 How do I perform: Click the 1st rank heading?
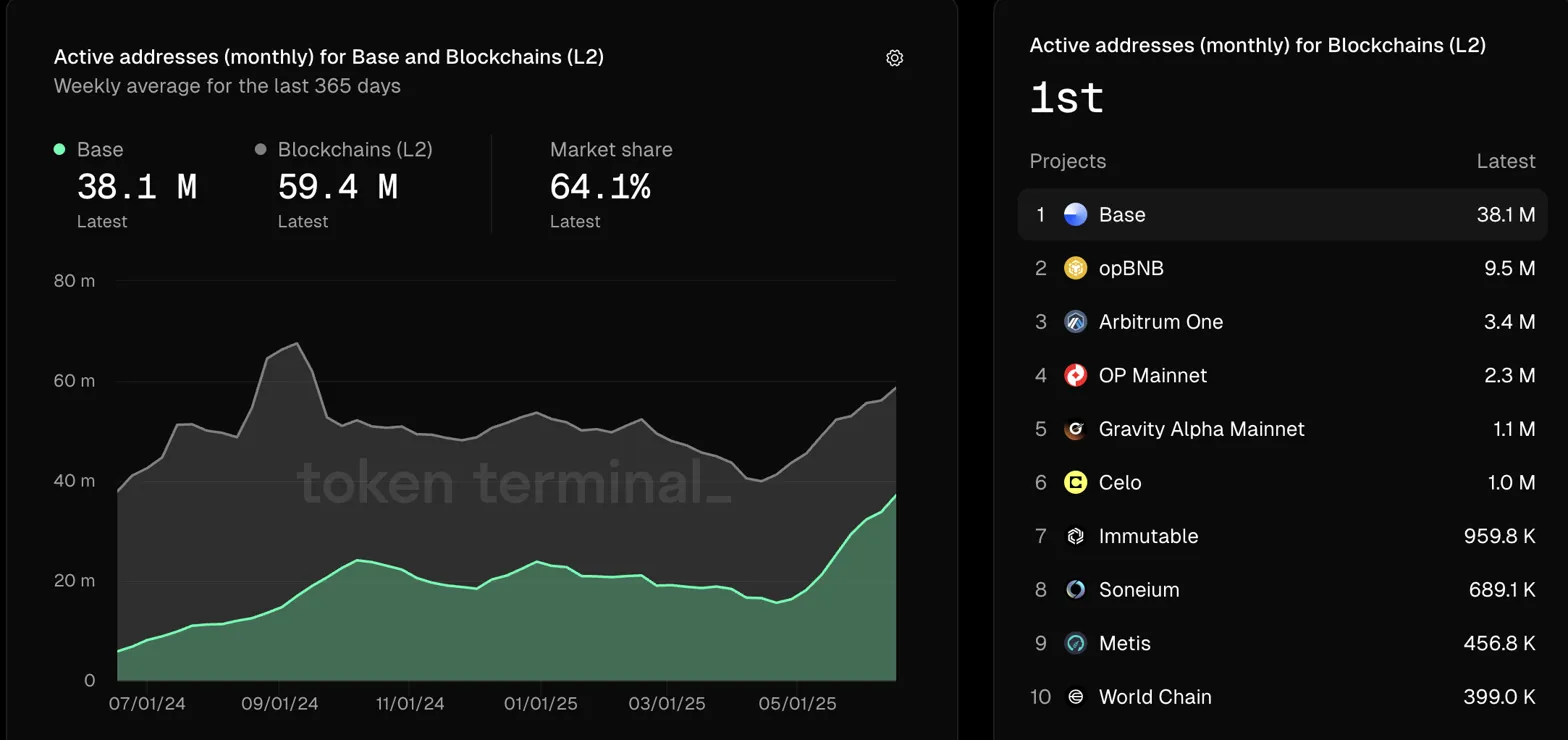1067,98
